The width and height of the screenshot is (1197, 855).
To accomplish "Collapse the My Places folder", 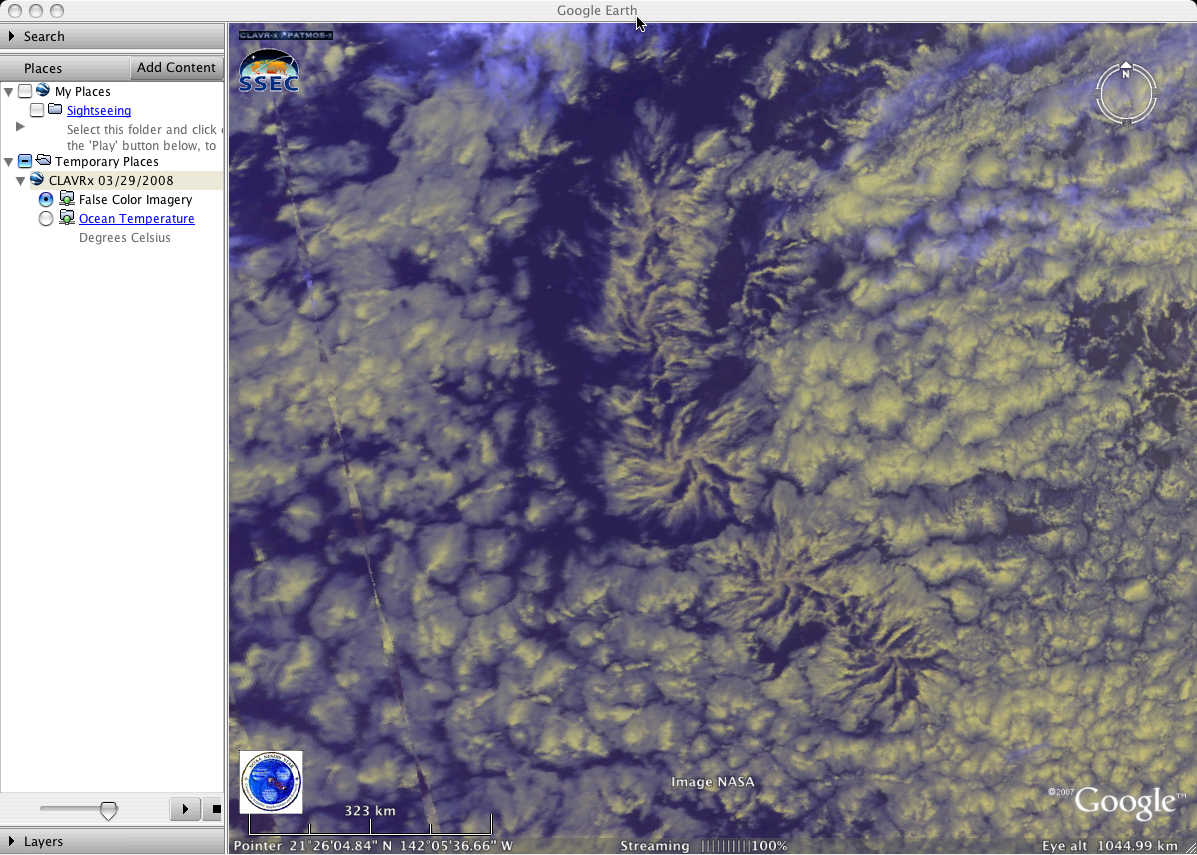I will (8, 92).
